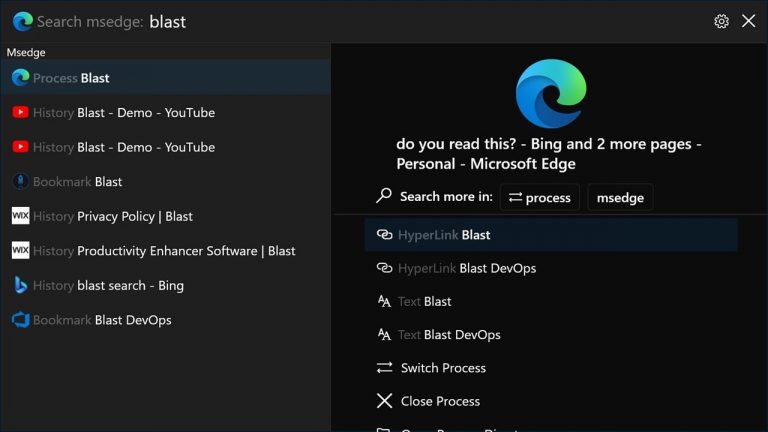Click Wix icon beside Privacy Policy entry
Viewport: 768px width, 432px height.
click(x=21, y=216)
